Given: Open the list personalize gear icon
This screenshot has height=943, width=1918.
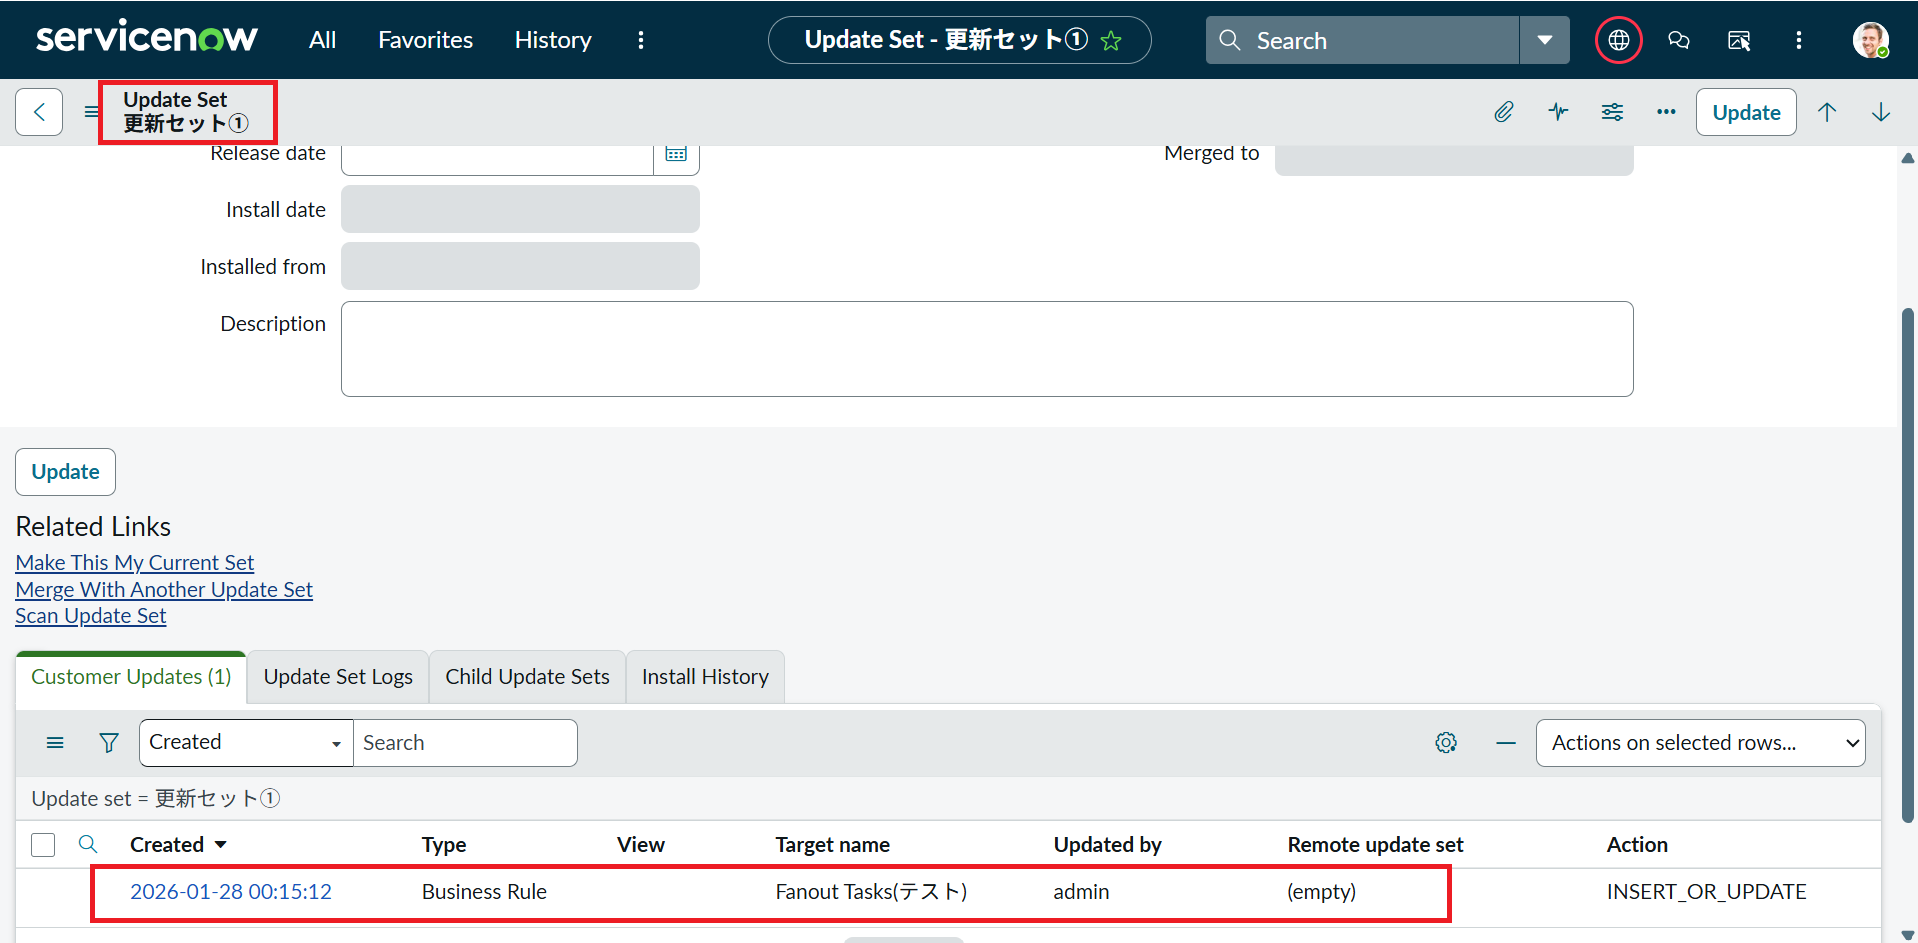Looking at the screenshot, I should [1446, 743].
